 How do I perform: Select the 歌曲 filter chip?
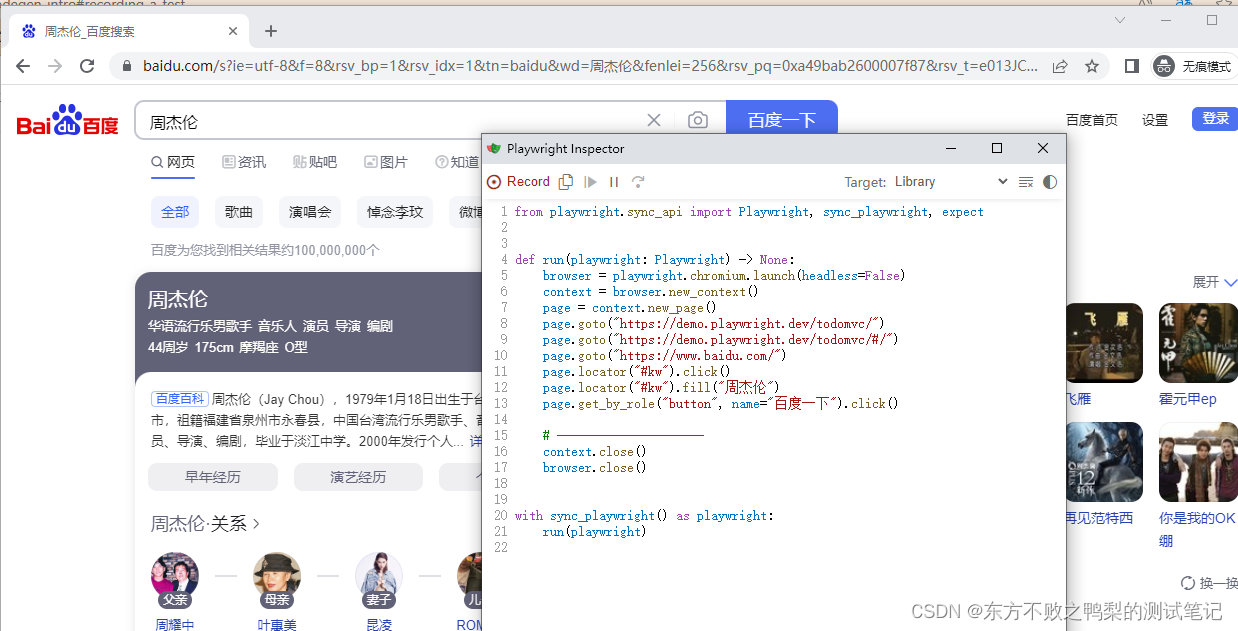pos(239,212)
